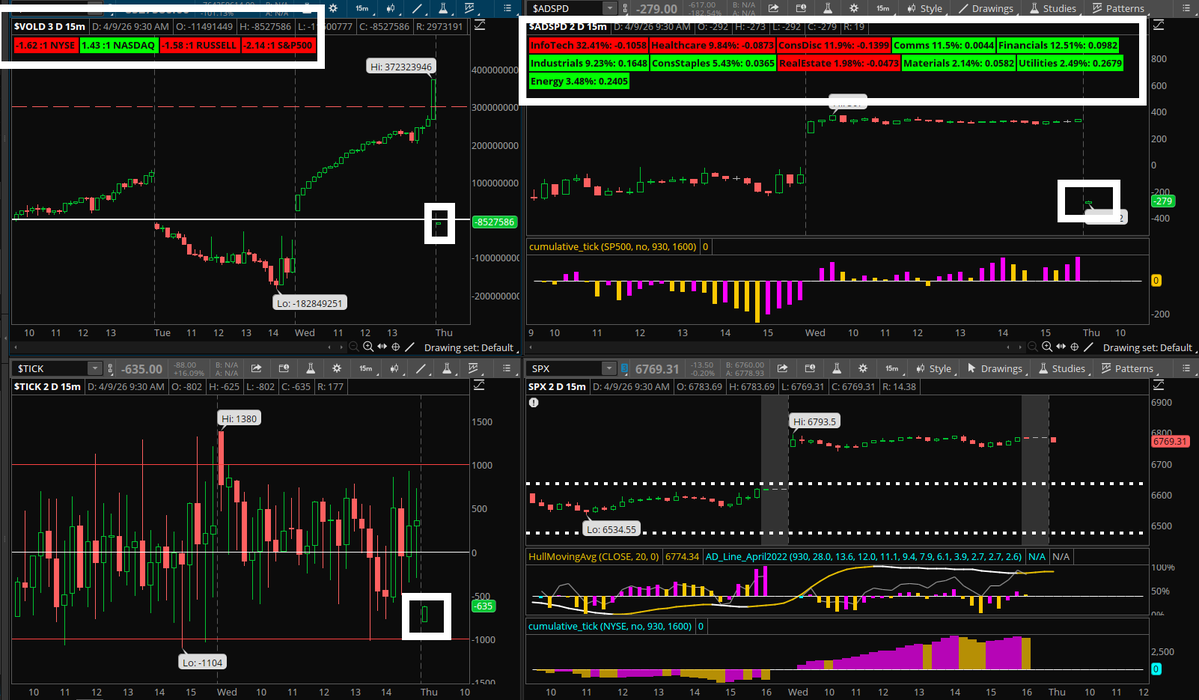Click the cumulative_tick (SP500, no, 930, 1600) study label
The height and width of the screenshot is (700, 1199).
(x=612, y=246)
